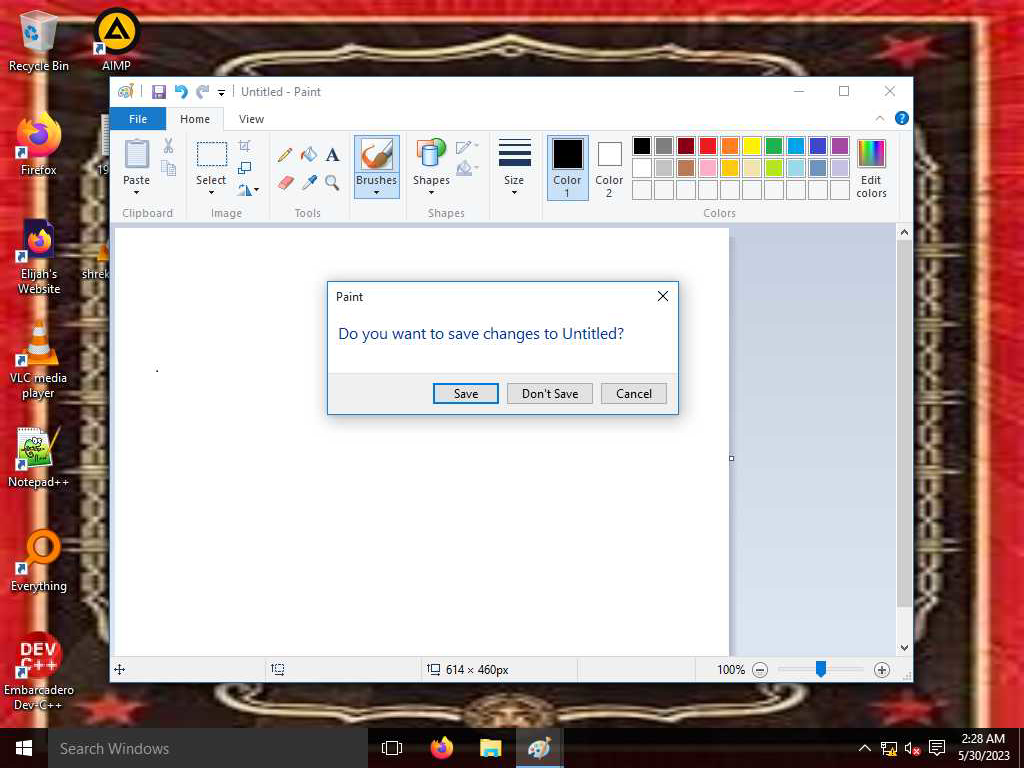Image resolution: width=1024 pixels, height=768 pixels.
Task: Choose the Fill with color bucket
Action: (309, 155)
